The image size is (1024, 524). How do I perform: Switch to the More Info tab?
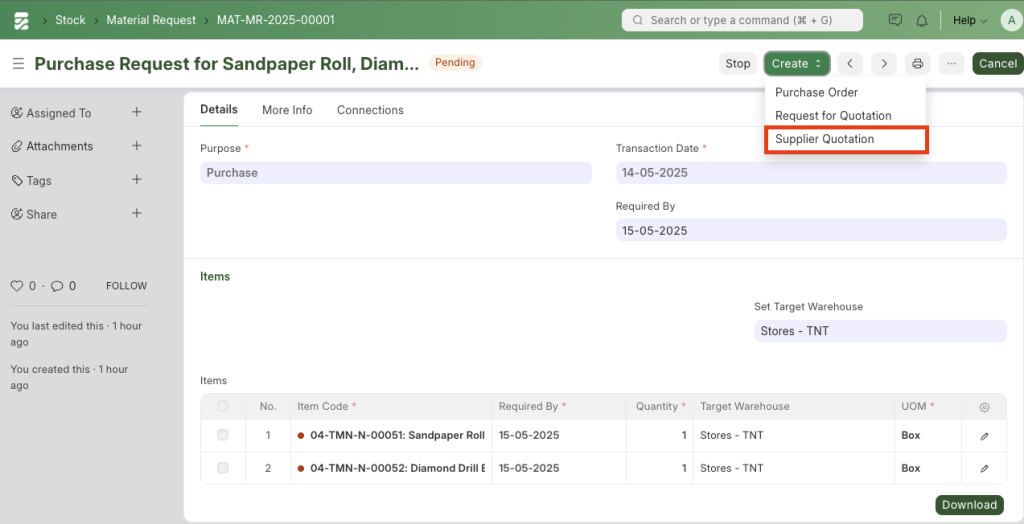coord(287,110)
